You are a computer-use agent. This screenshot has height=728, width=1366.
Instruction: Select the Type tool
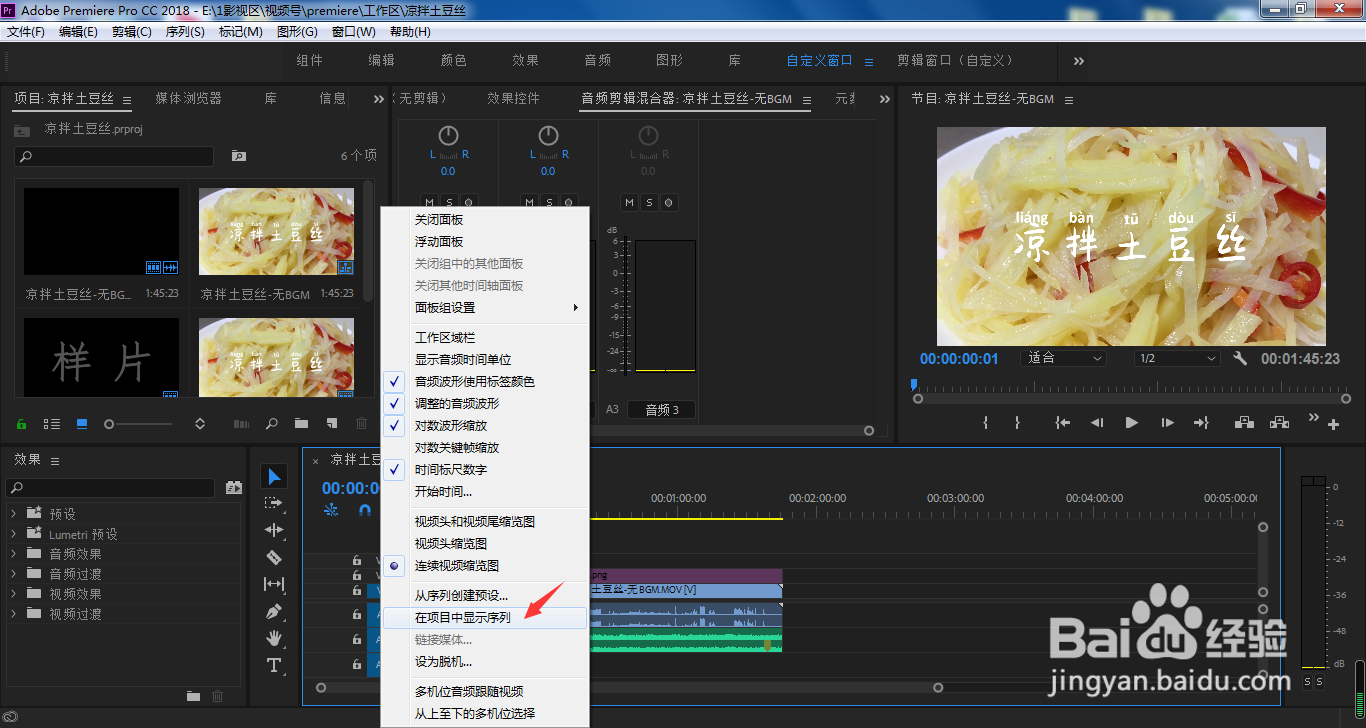274,665
